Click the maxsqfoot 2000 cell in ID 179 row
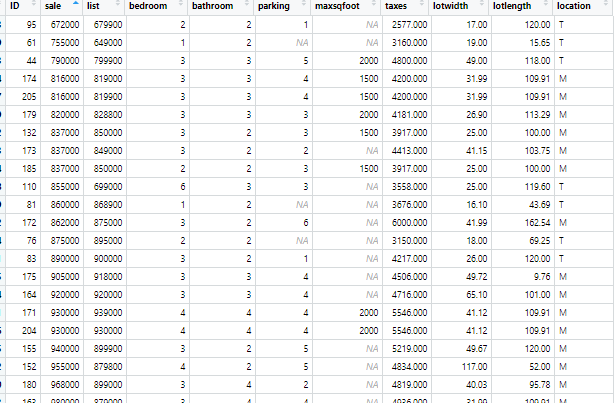615x403 pixels. click(369, 115)
